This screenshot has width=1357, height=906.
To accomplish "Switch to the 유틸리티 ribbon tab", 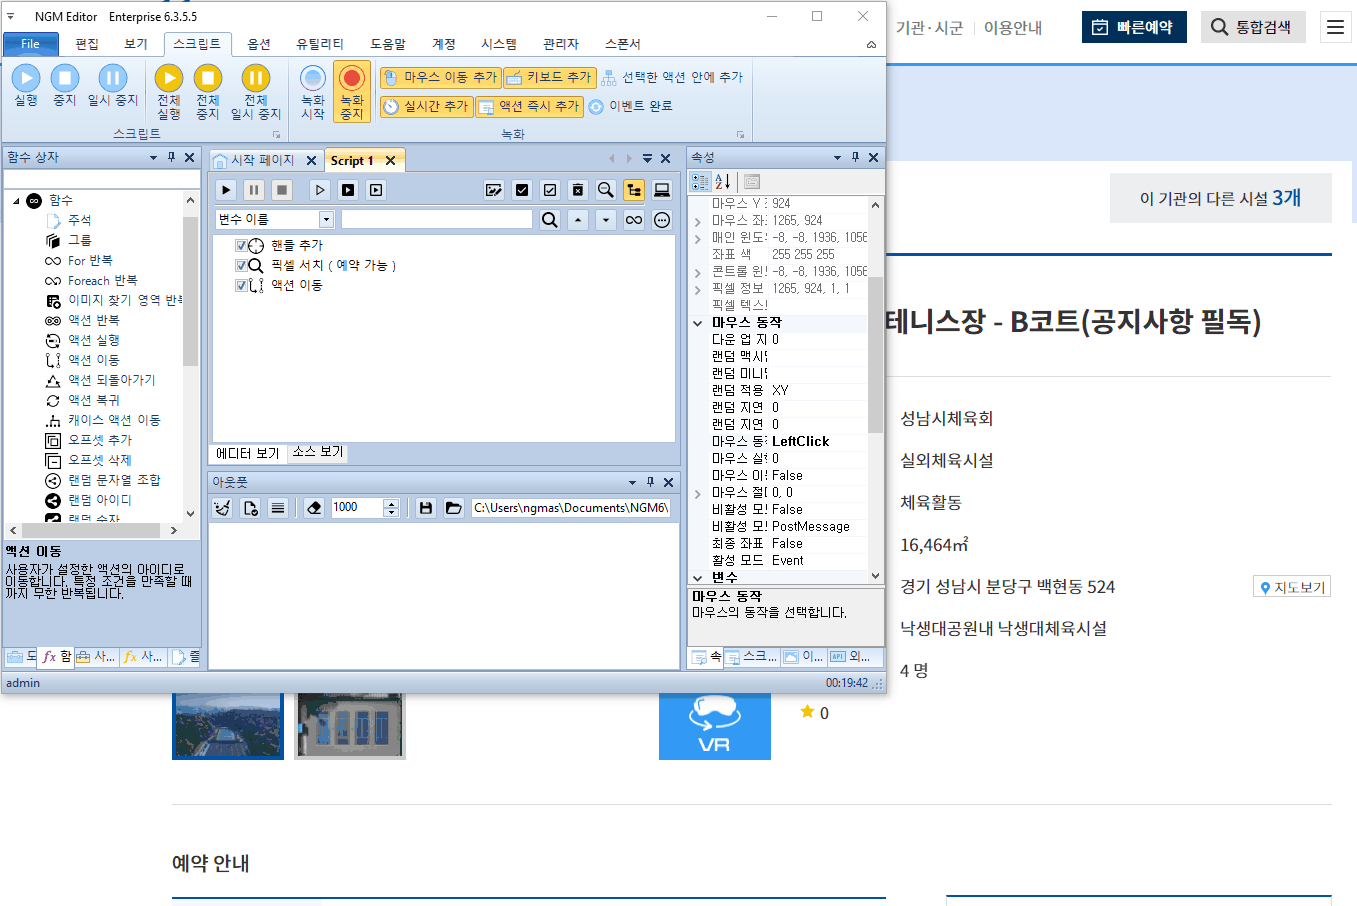I will click(x=320, y=44).
